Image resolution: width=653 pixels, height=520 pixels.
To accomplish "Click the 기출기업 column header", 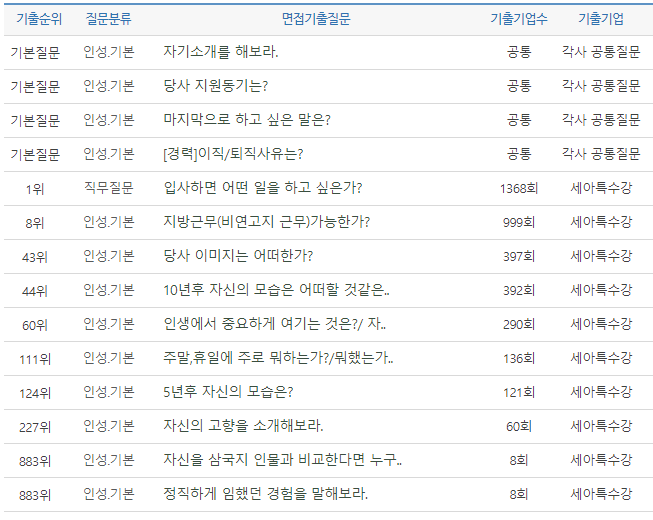I will tap(600, 19).
